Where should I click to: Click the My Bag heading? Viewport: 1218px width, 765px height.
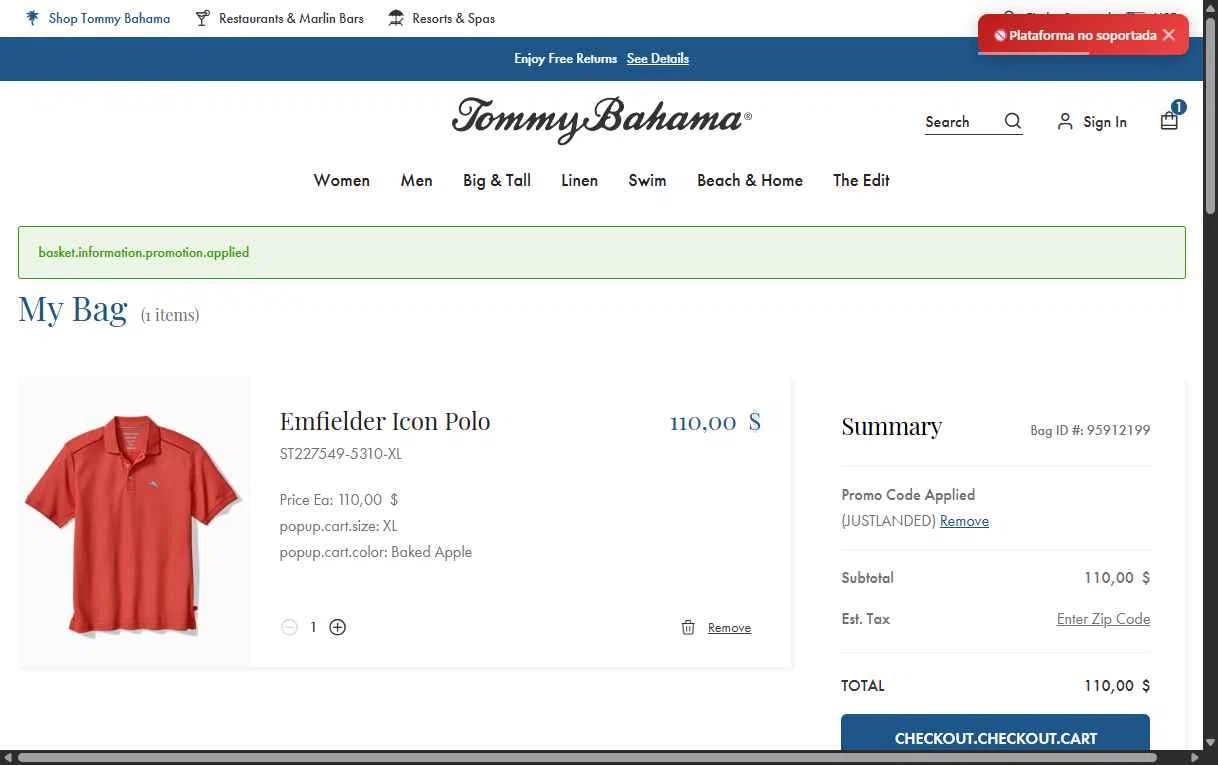(x=73, y=309)
